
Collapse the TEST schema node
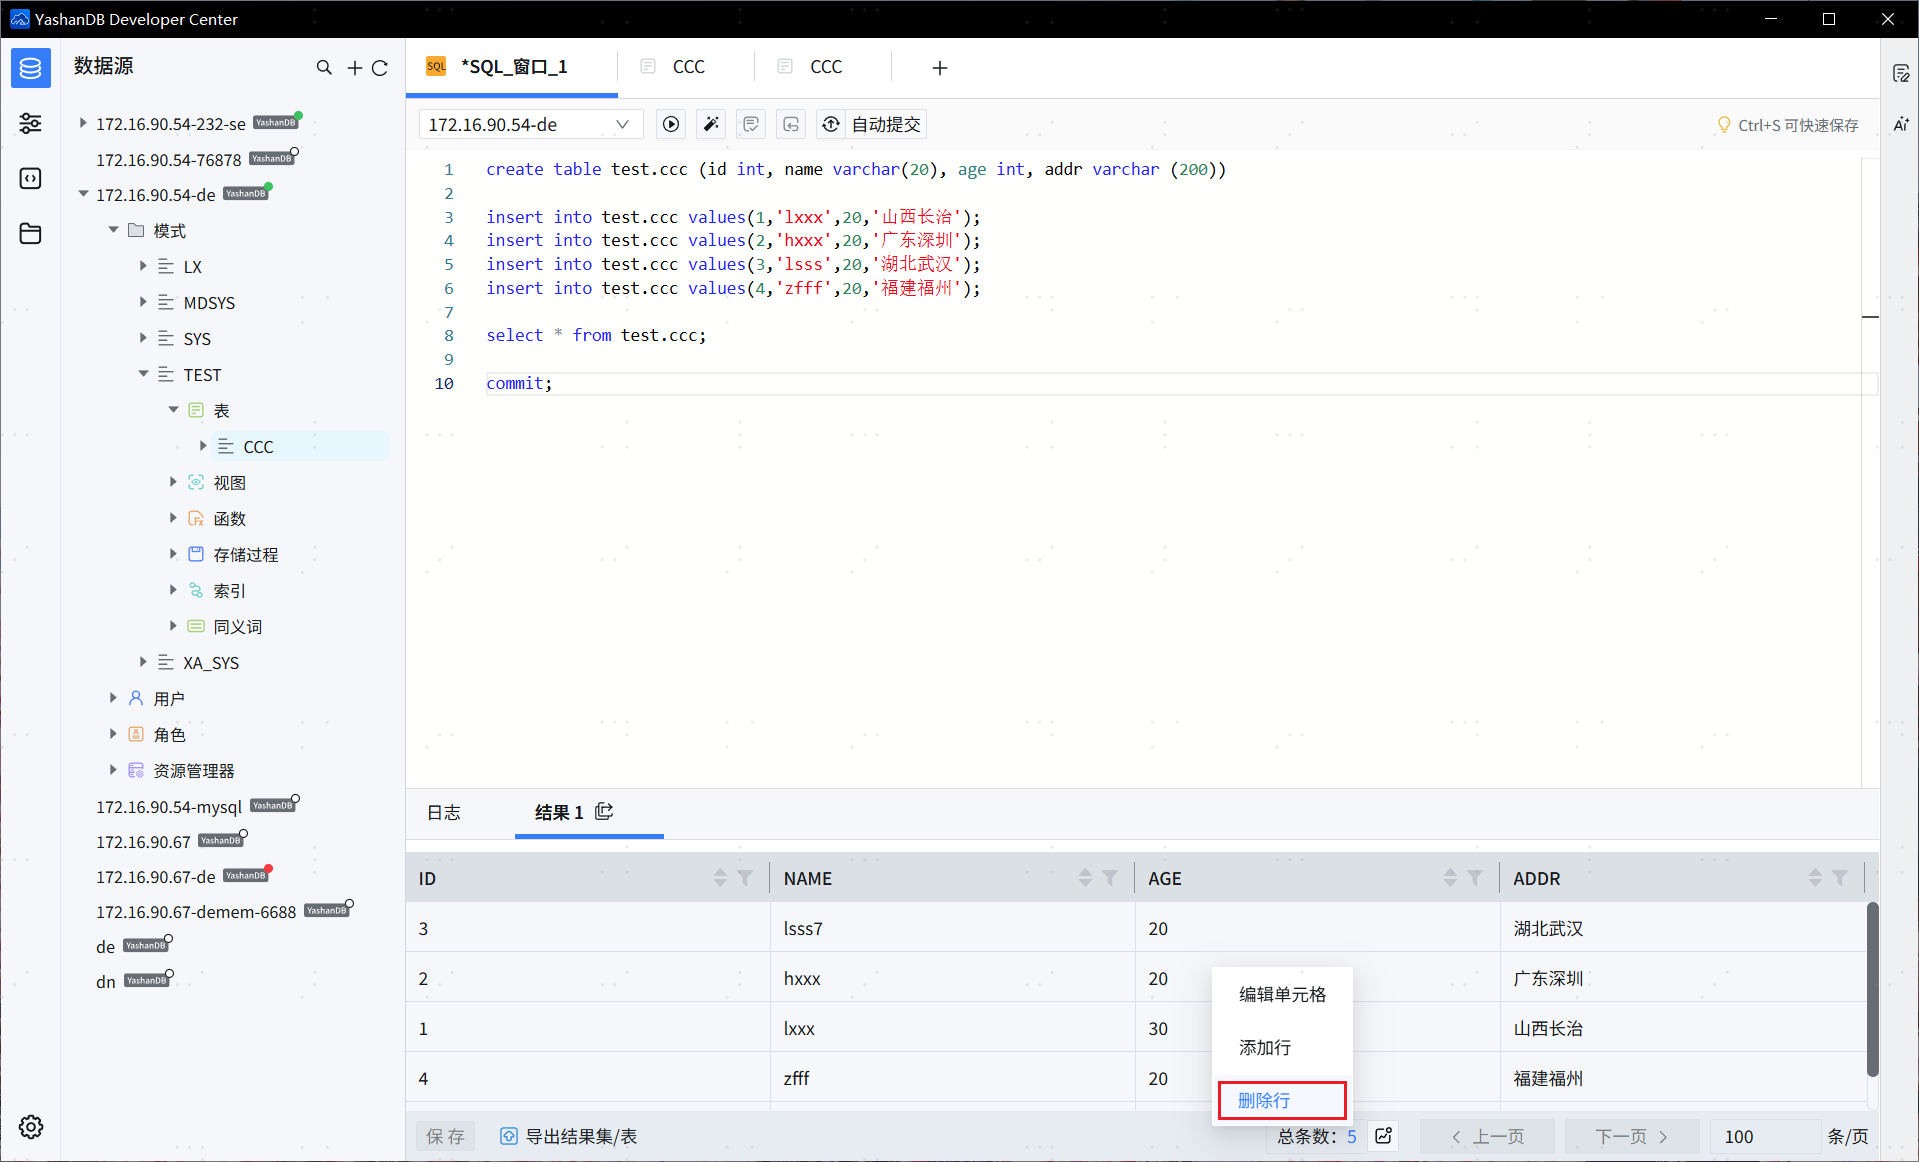[x=143, y=374]
